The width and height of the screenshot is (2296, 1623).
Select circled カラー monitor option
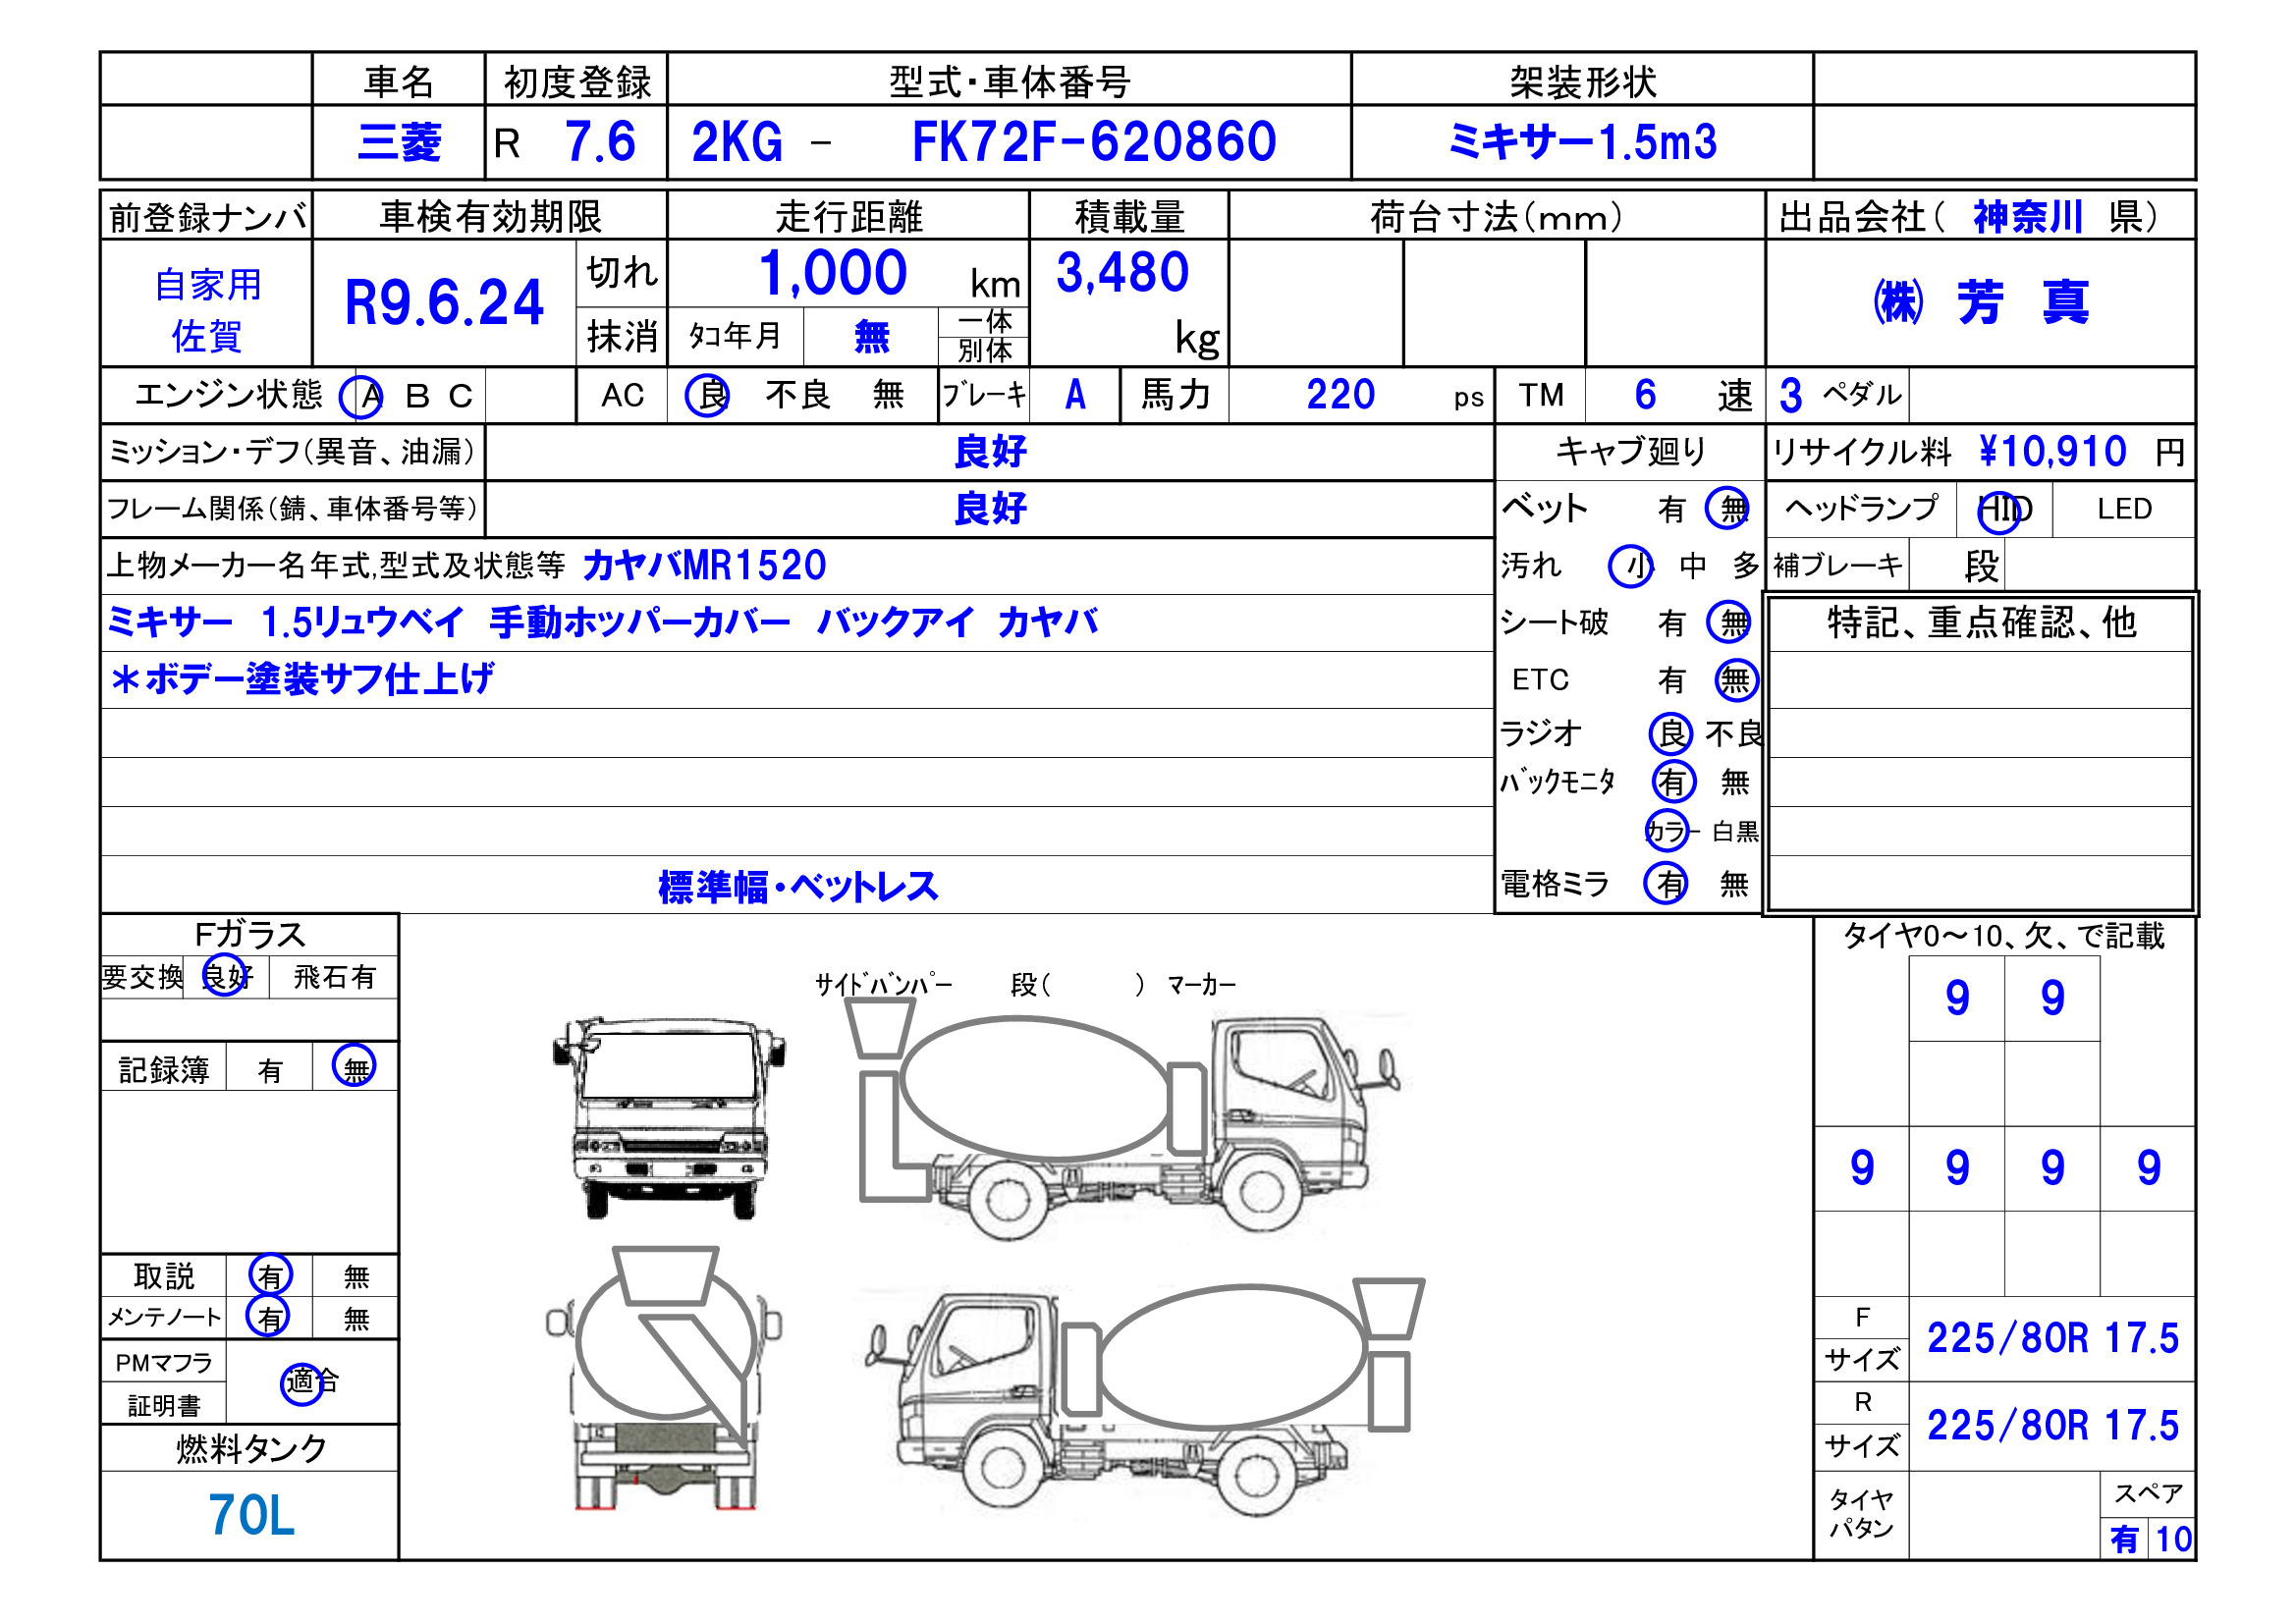coord(1667,831)
